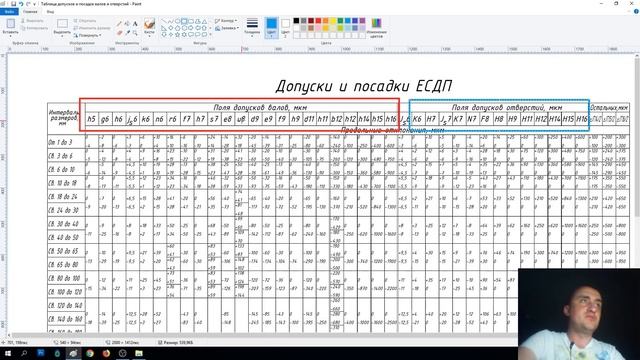This screenshot has width=640, height=360.
Task: Click the Undo arrow in the title bar
Action: (21, 4)
